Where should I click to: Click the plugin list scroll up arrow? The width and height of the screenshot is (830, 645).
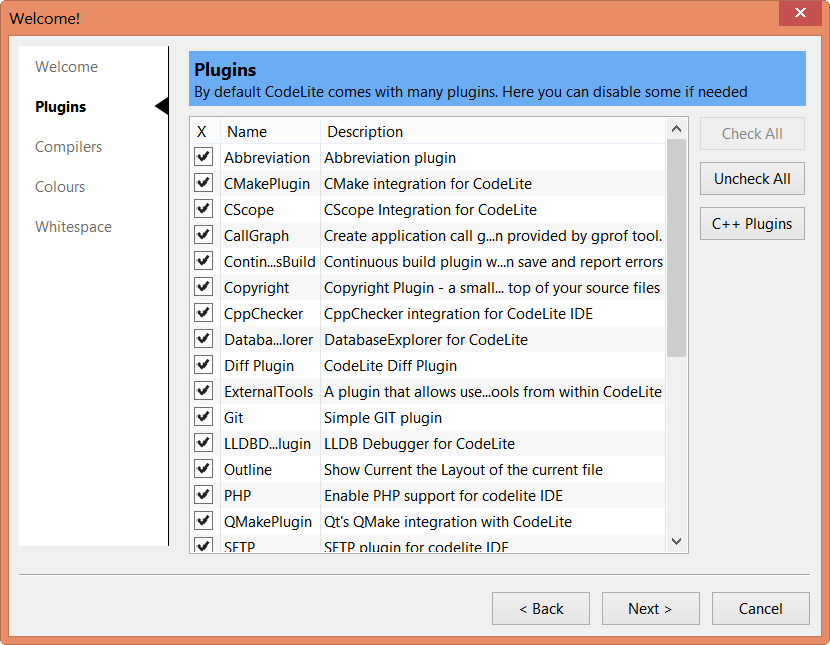(x=676, y=129)
